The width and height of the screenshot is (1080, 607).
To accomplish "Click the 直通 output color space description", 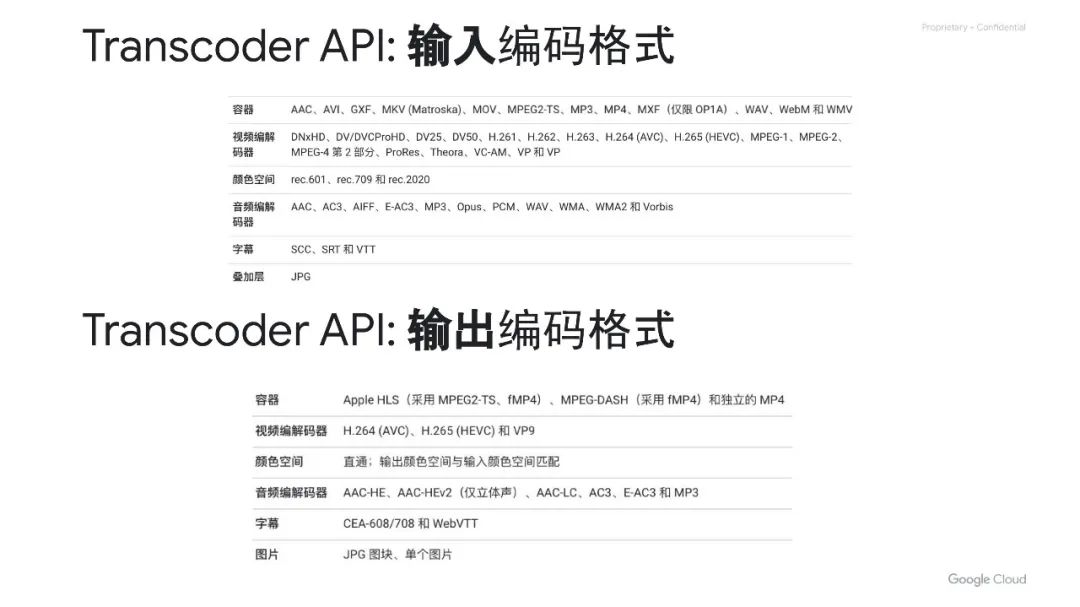I will coord(451,462).
